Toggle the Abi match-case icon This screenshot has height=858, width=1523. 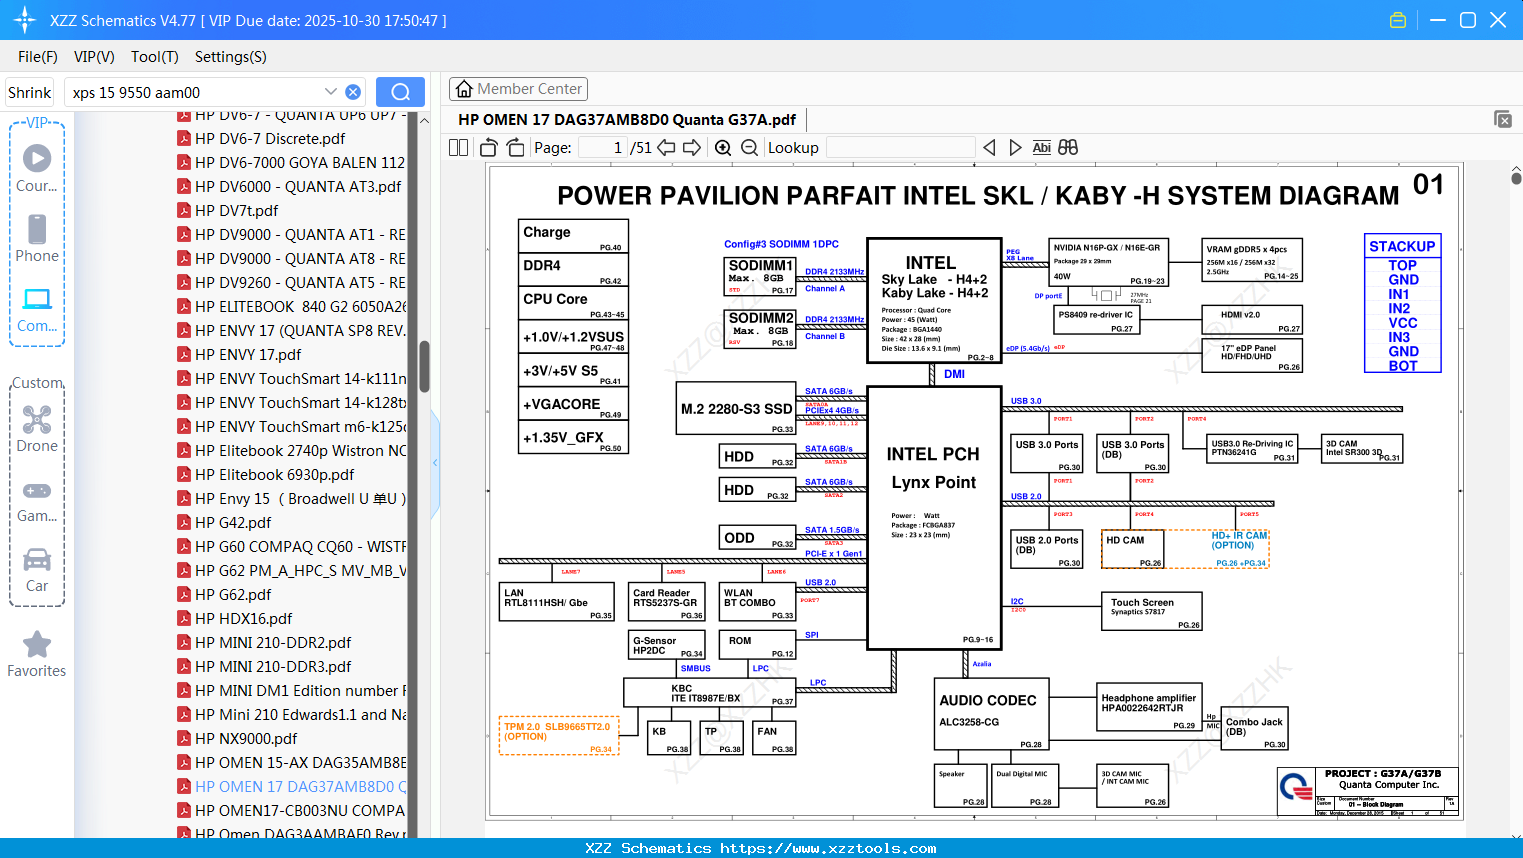(x=1041, y=148)
